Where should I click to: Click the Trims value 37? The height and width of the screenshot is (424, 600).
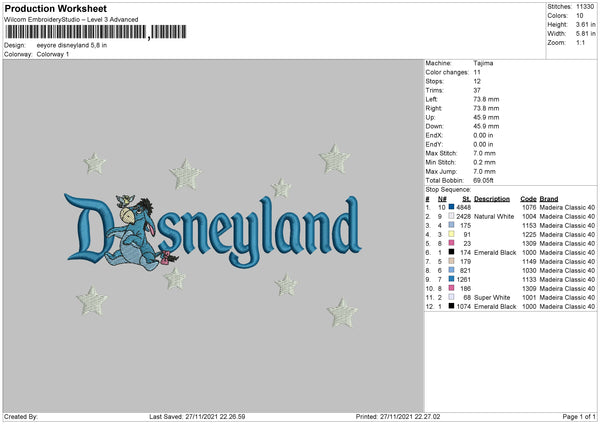coord(477,90)
